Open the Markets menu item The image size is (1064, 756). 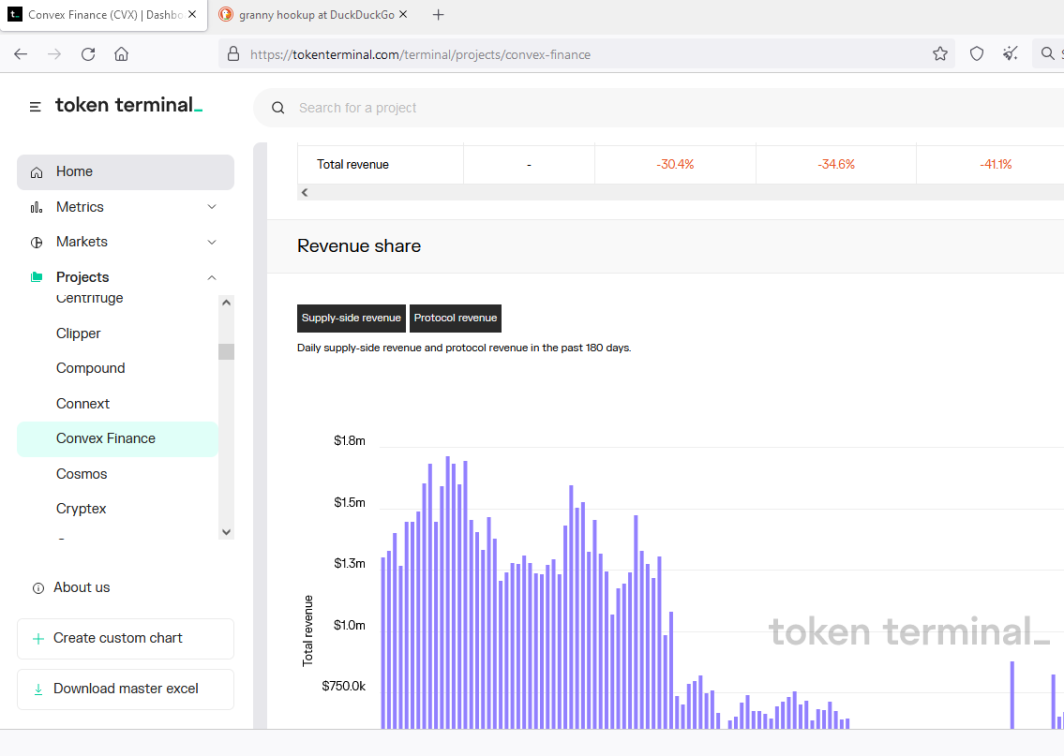82,242
